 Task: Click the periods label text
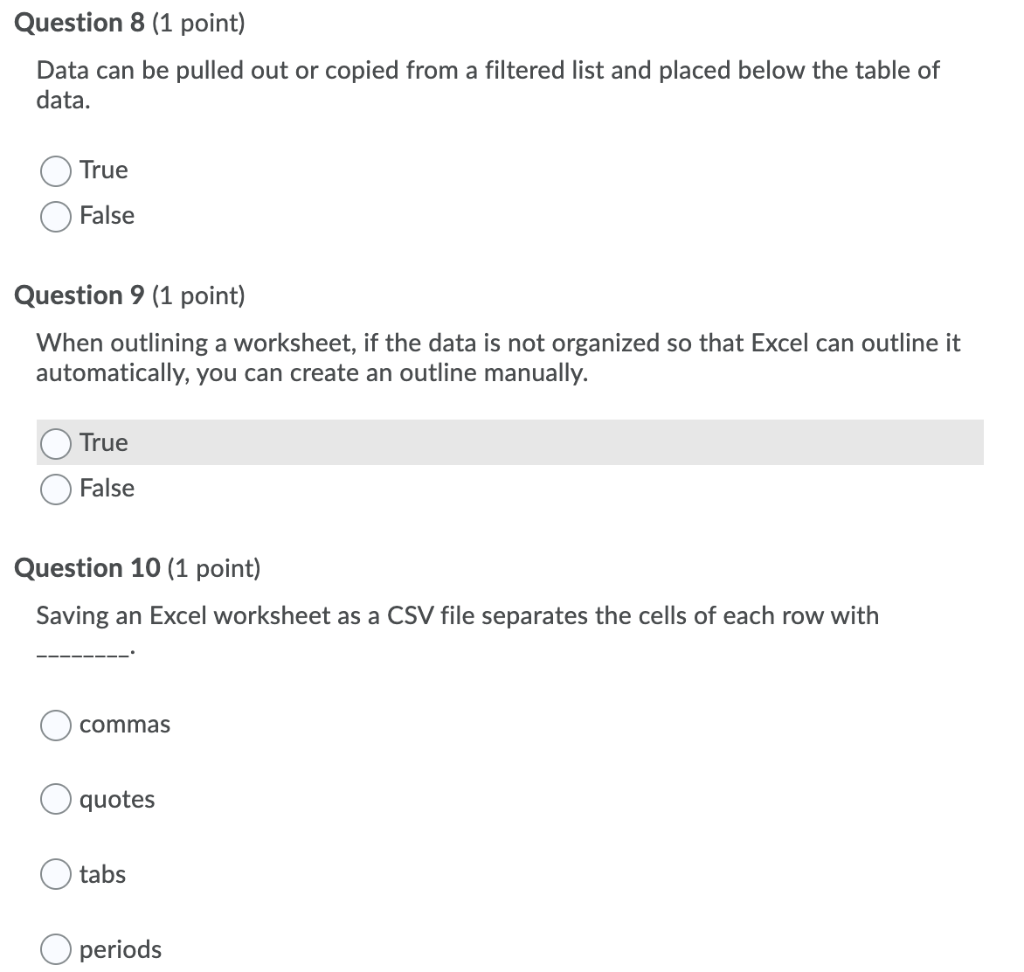pyautogui.click(x=121, y=949)
